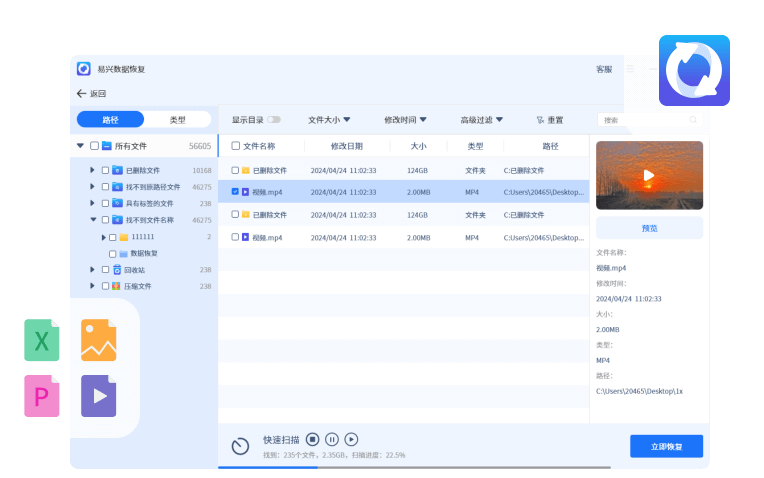Image resolution: width=764 pixels, height=478 pixels.
Task: Click the 预览 preview button
Action: (x=649, y=228)
